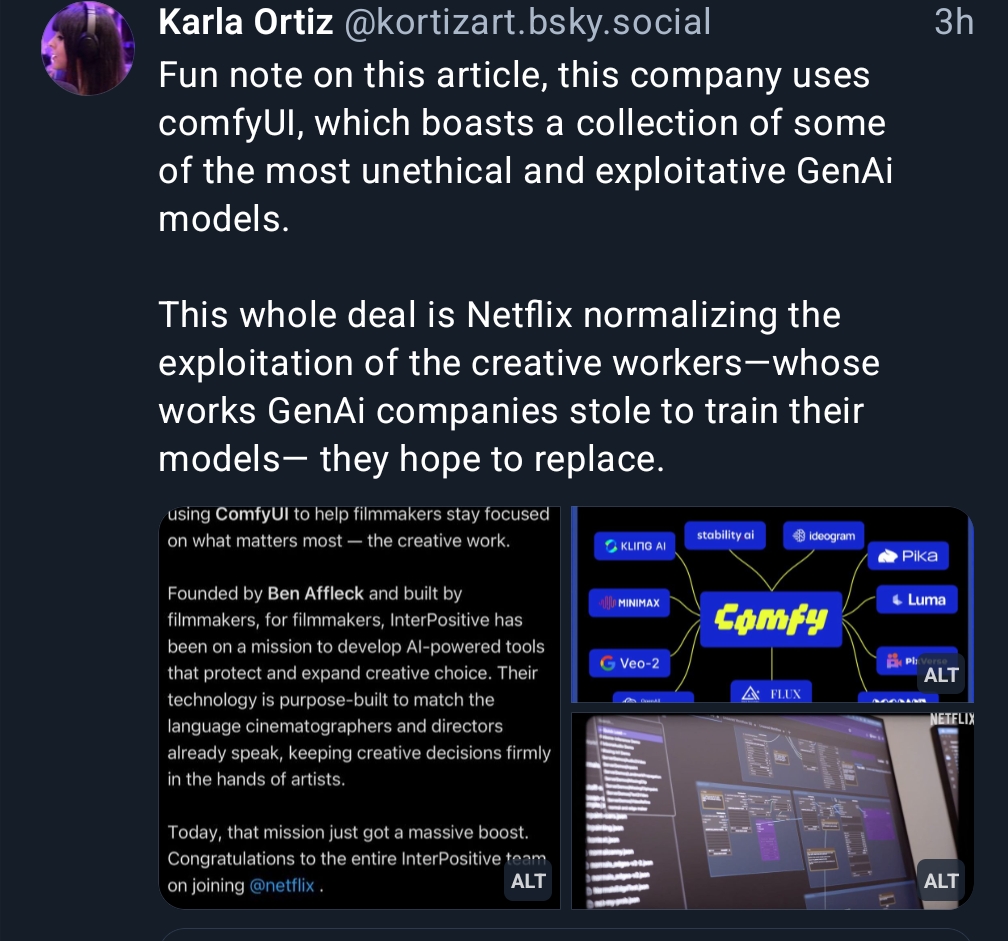
Task: Click the FLUX triangle logo
Action: 771,692
